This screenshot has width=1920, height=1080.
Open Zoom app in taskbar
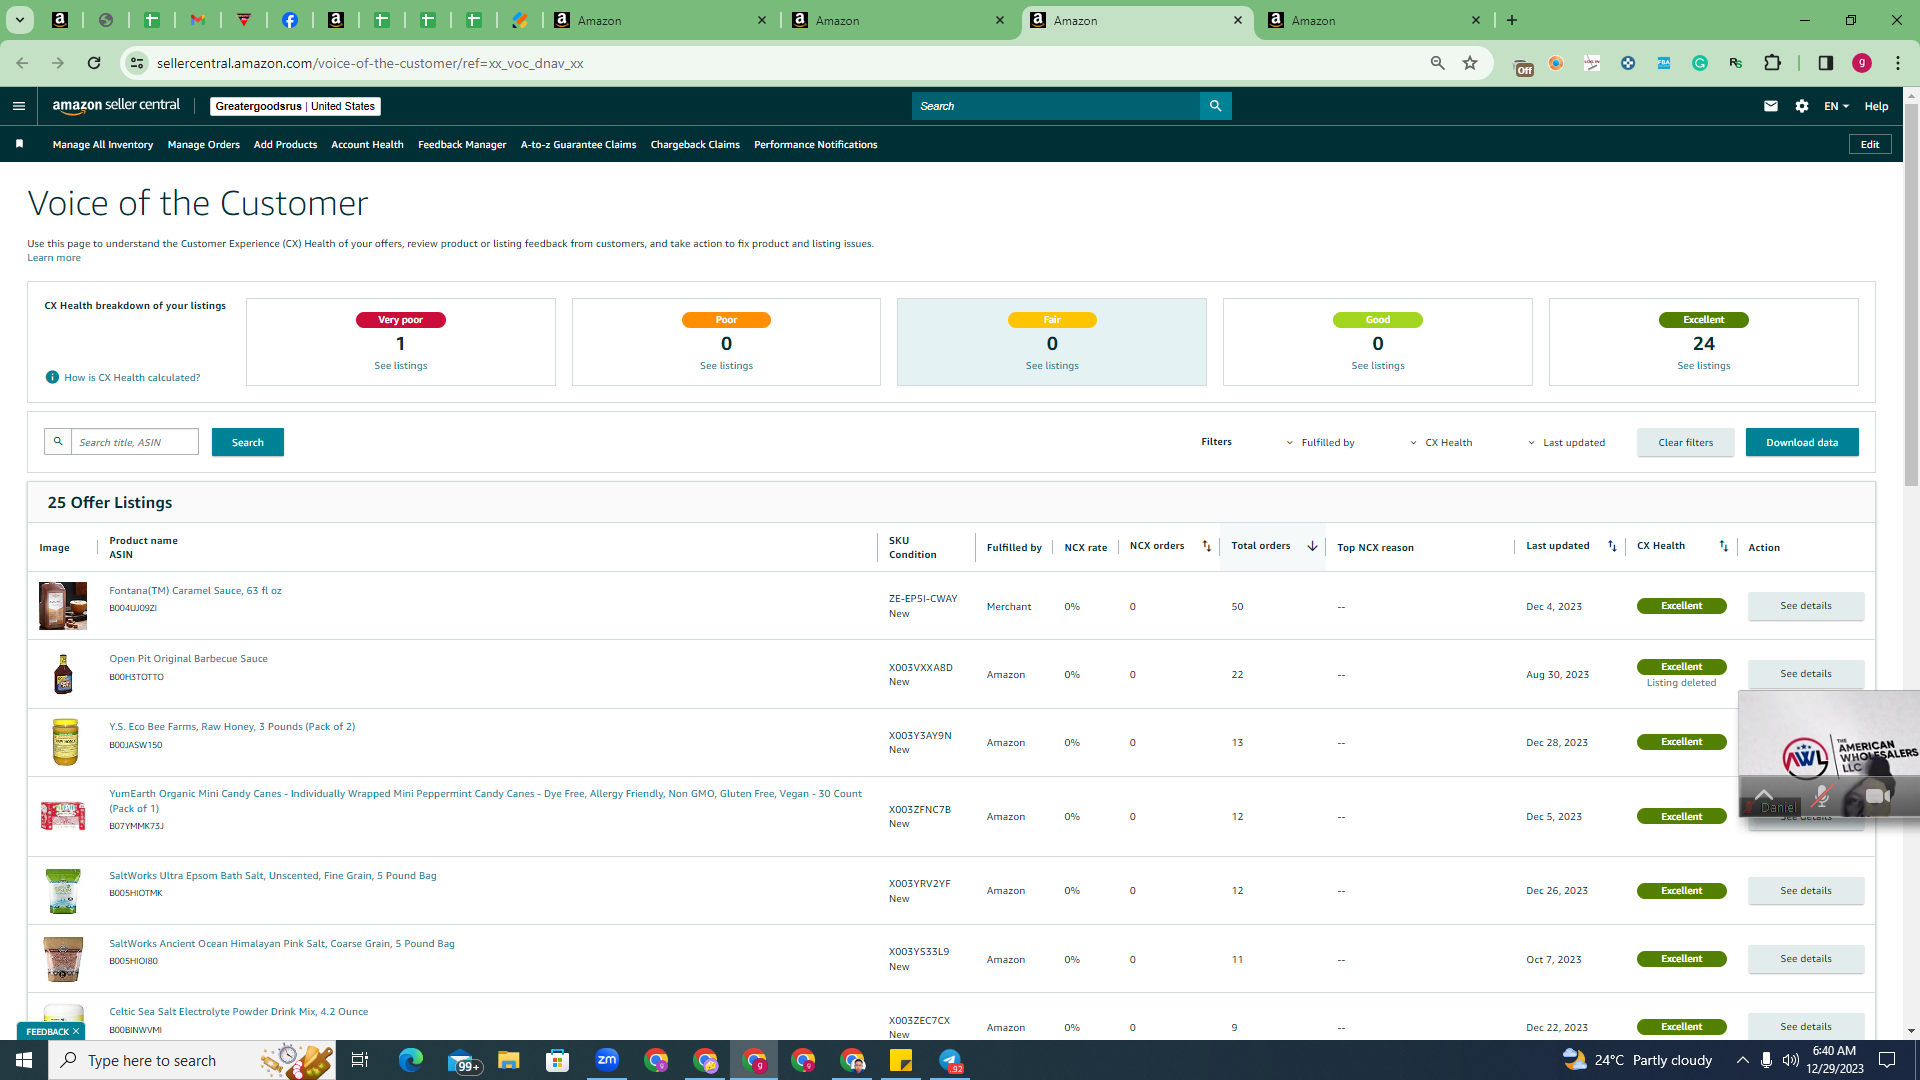(x=607, y=1060)
